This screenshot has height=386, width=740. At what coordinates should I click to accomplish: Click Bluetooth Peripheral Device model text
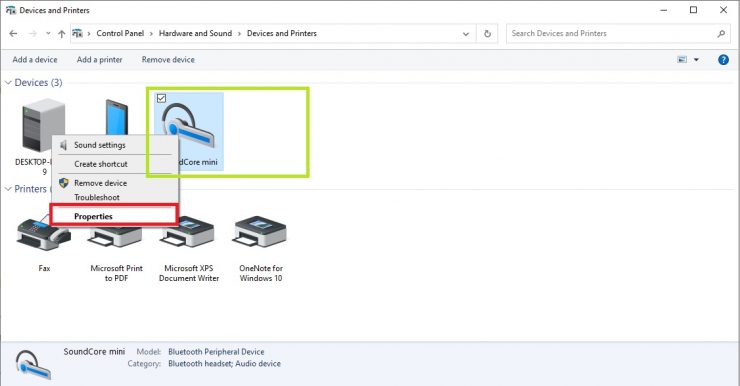(x=216, y=352)
